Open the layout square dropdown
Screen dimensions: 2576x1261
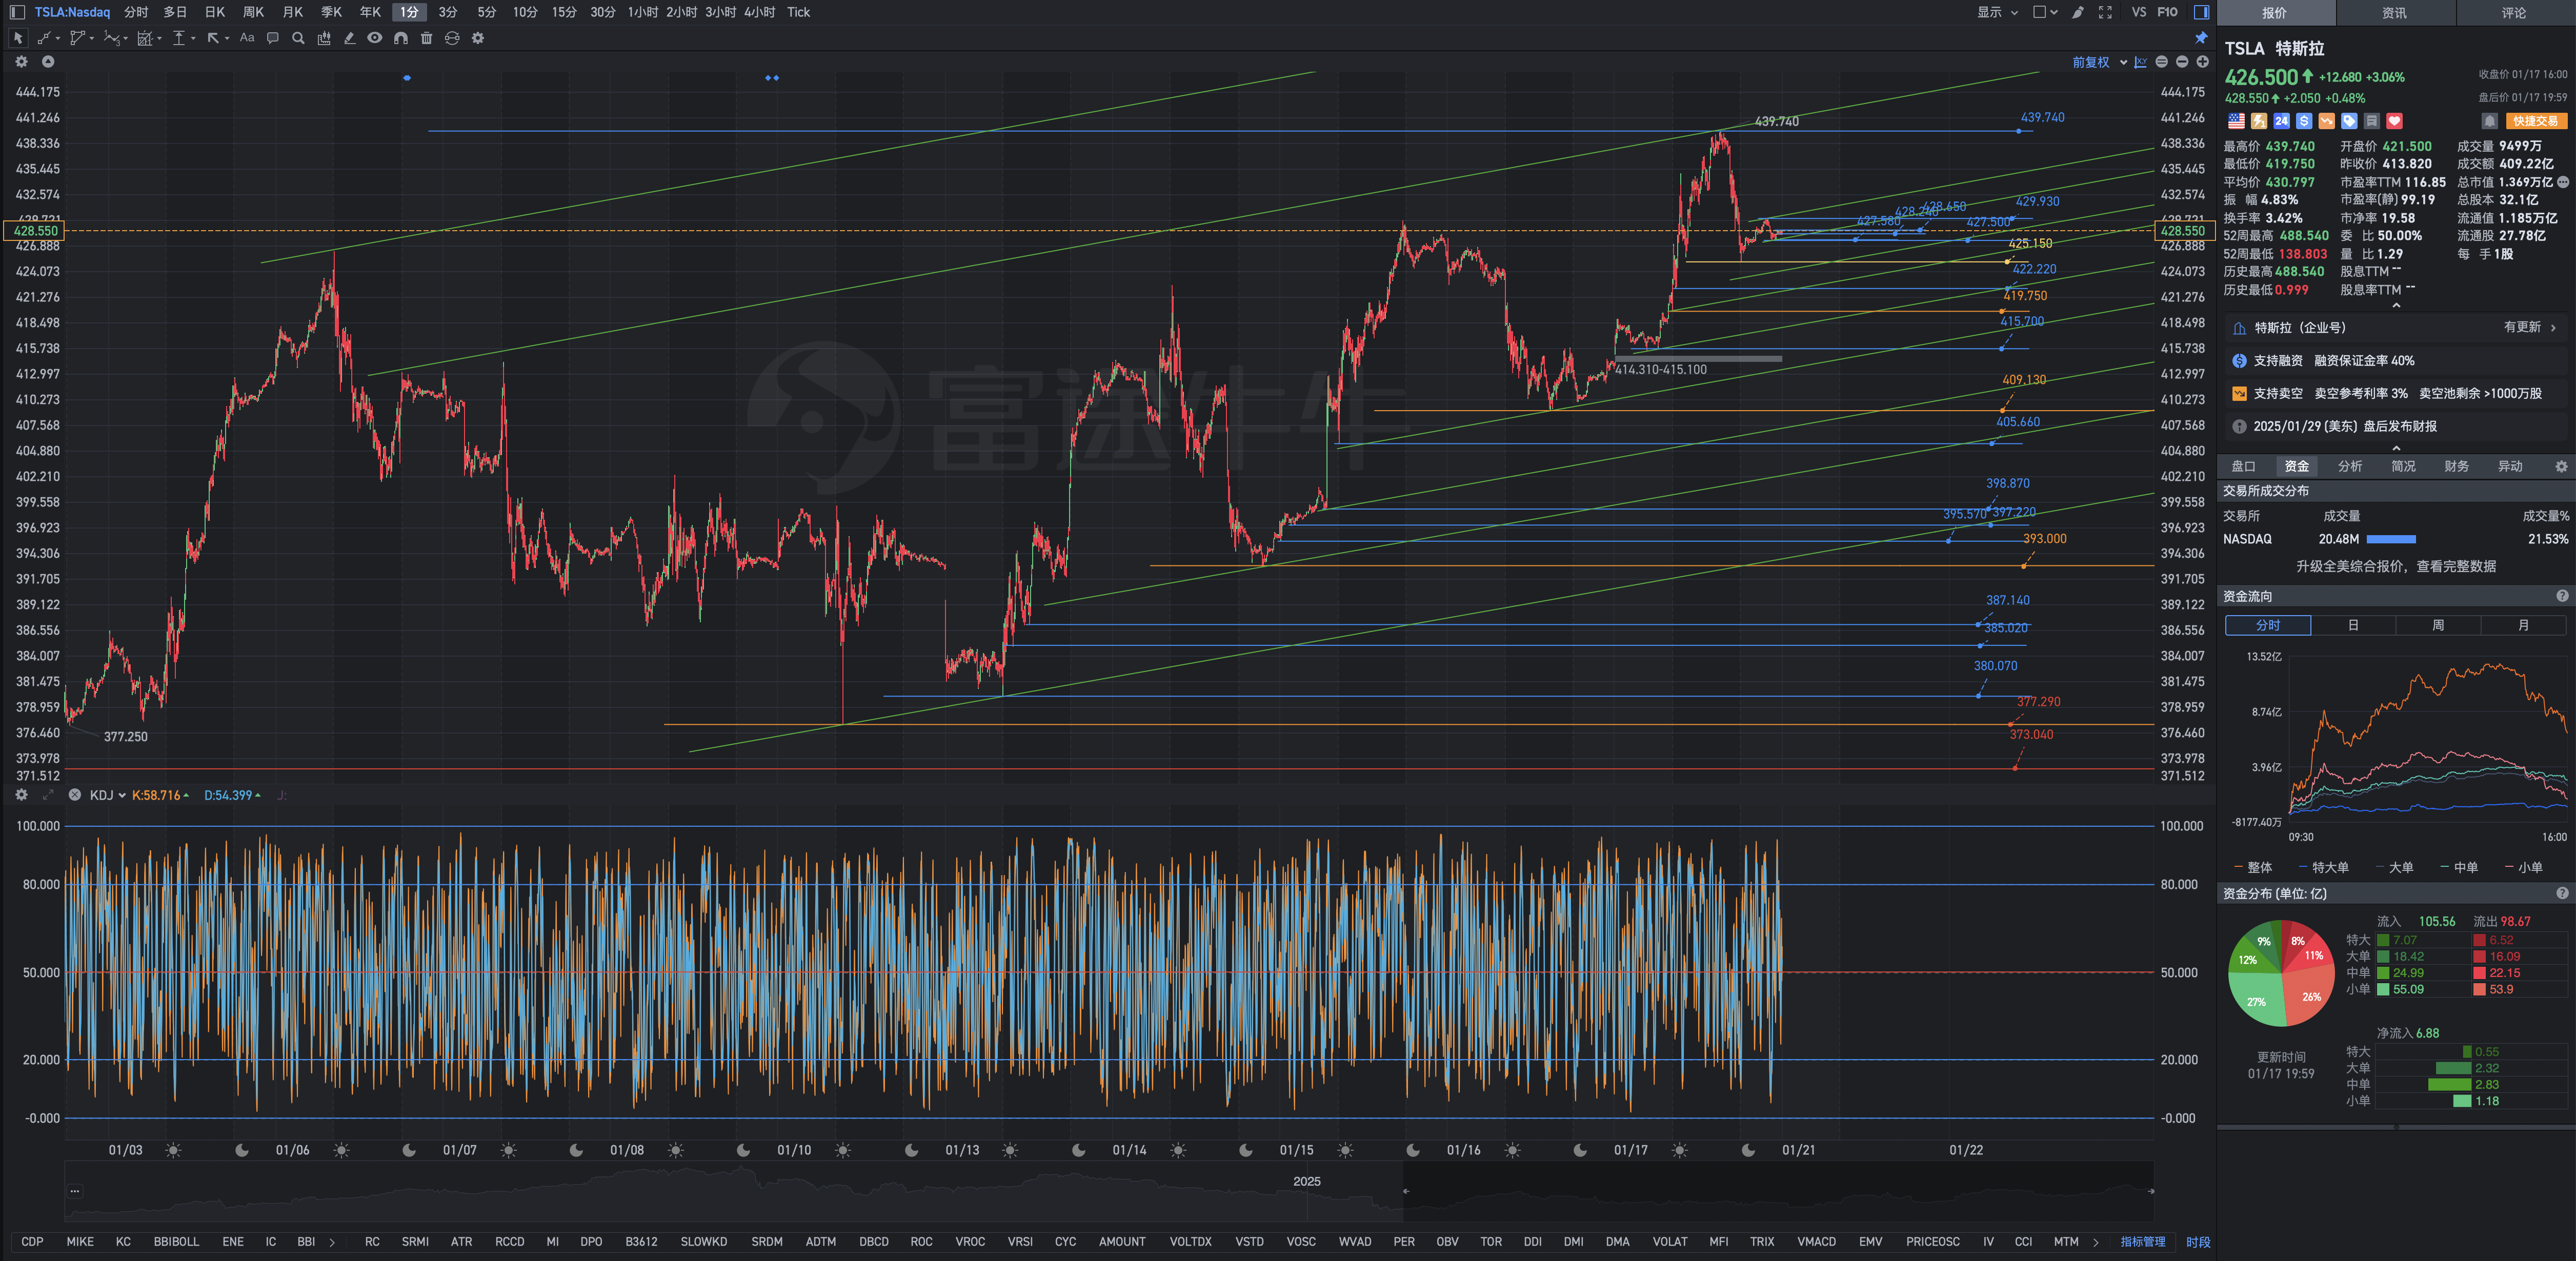coord(2045,12)
